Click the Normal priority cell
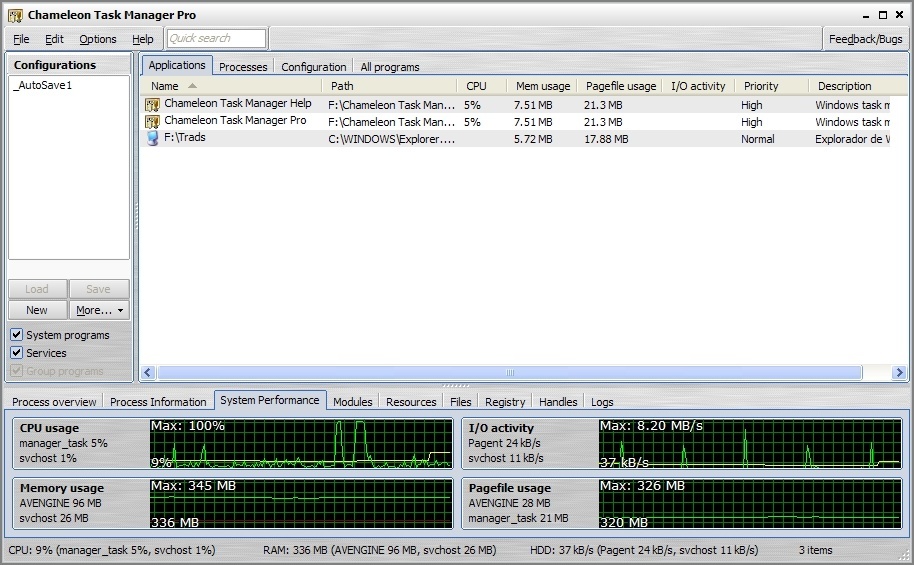Viewport: 914px width, 565px height. click(758, 139)
